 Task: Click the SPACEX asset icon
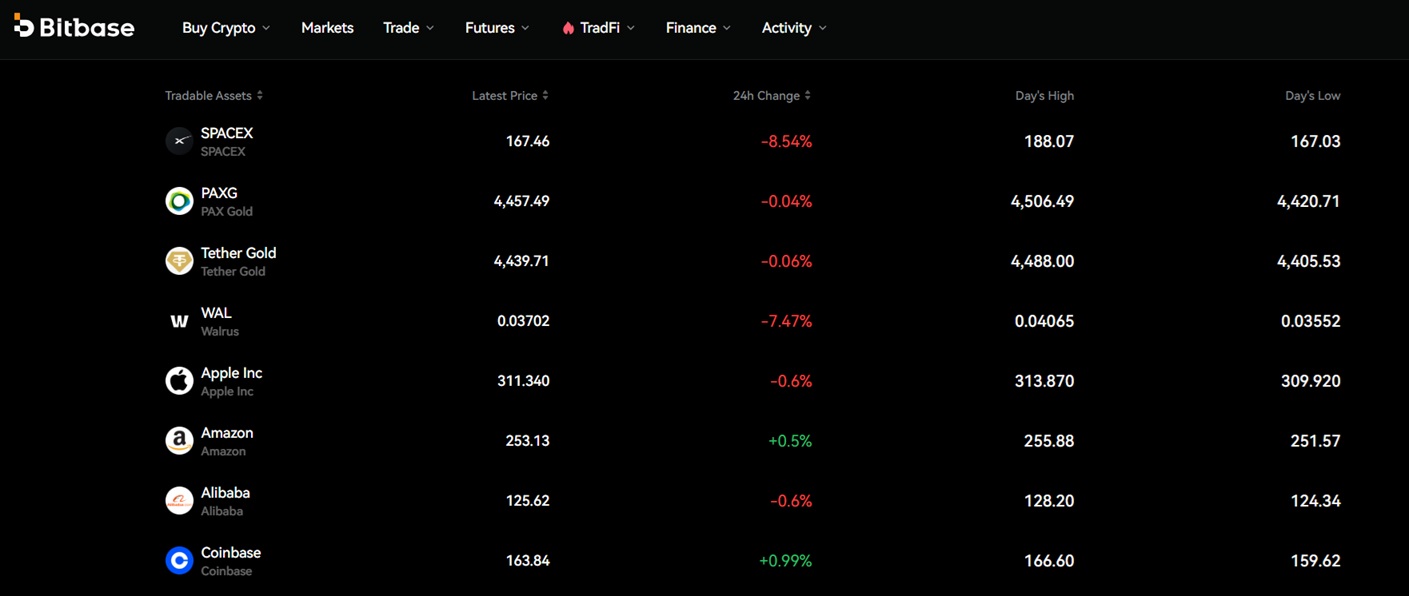(179, 141)
